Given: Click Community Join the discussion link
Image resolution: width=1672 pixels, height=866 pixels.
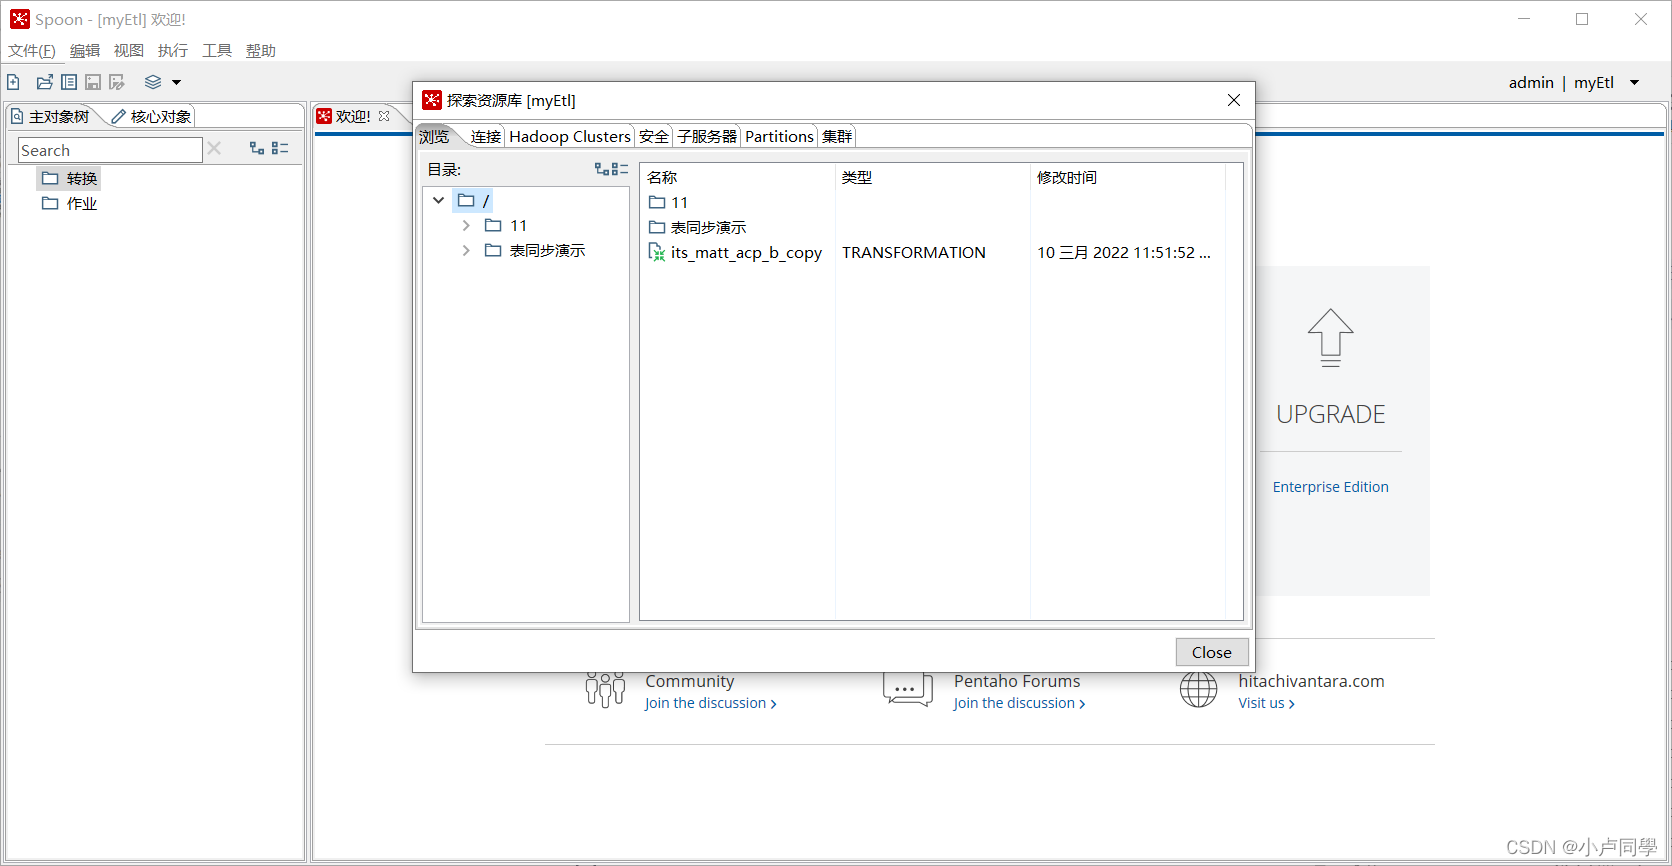Looking at the screenshot, I should pyautogui.click(x=710, y=703).
